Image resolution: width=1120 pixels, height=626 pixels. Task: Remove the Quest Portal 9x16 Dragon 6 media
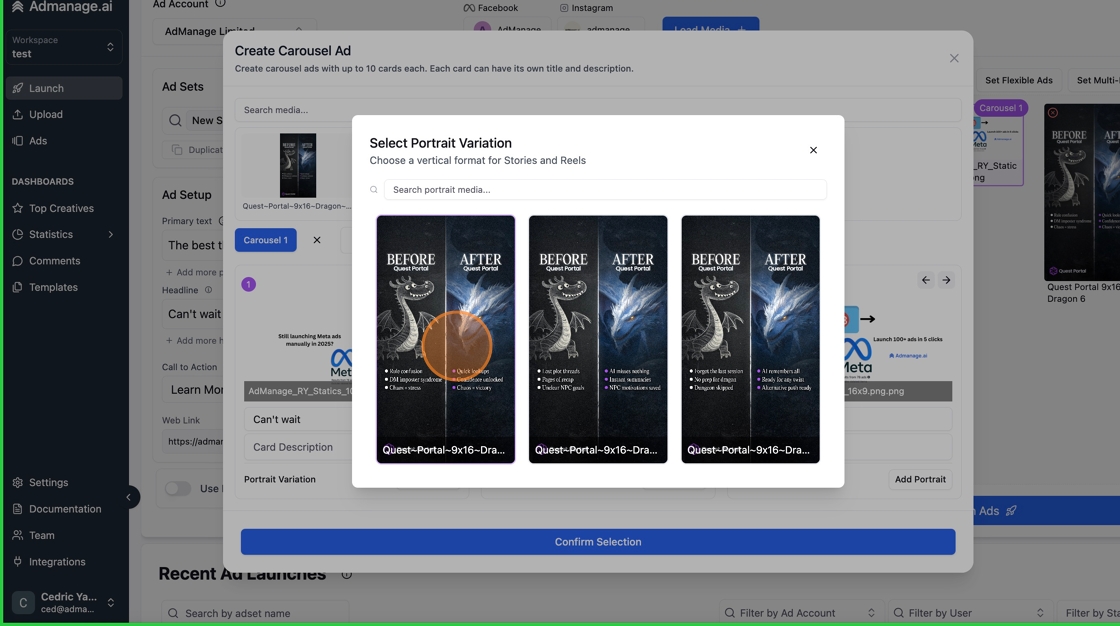pos(1053,113)
